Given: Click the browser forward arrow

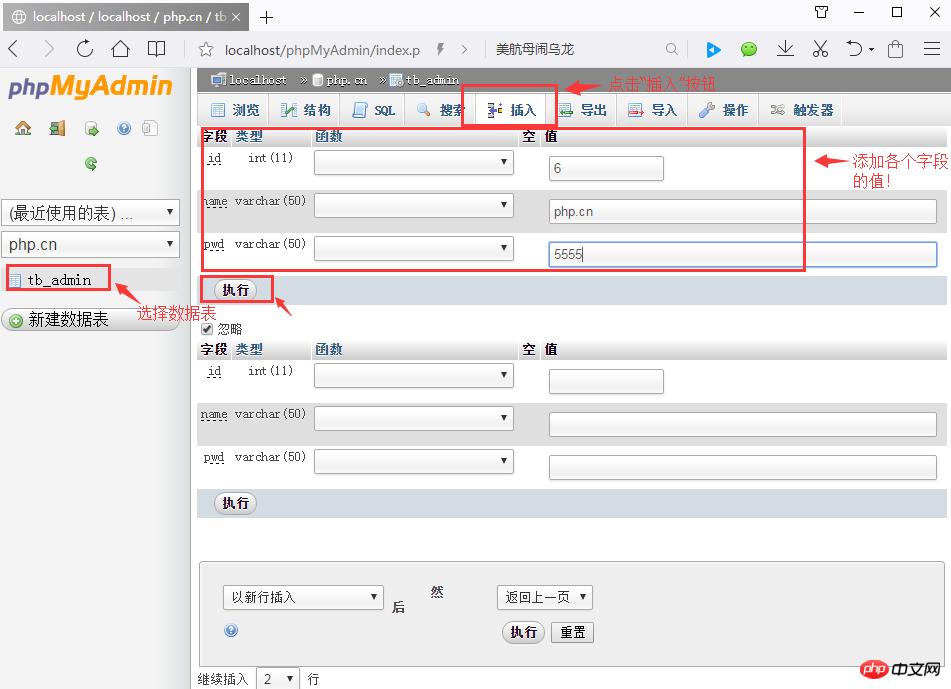Looking at the screenshot, I should point(49,49).
